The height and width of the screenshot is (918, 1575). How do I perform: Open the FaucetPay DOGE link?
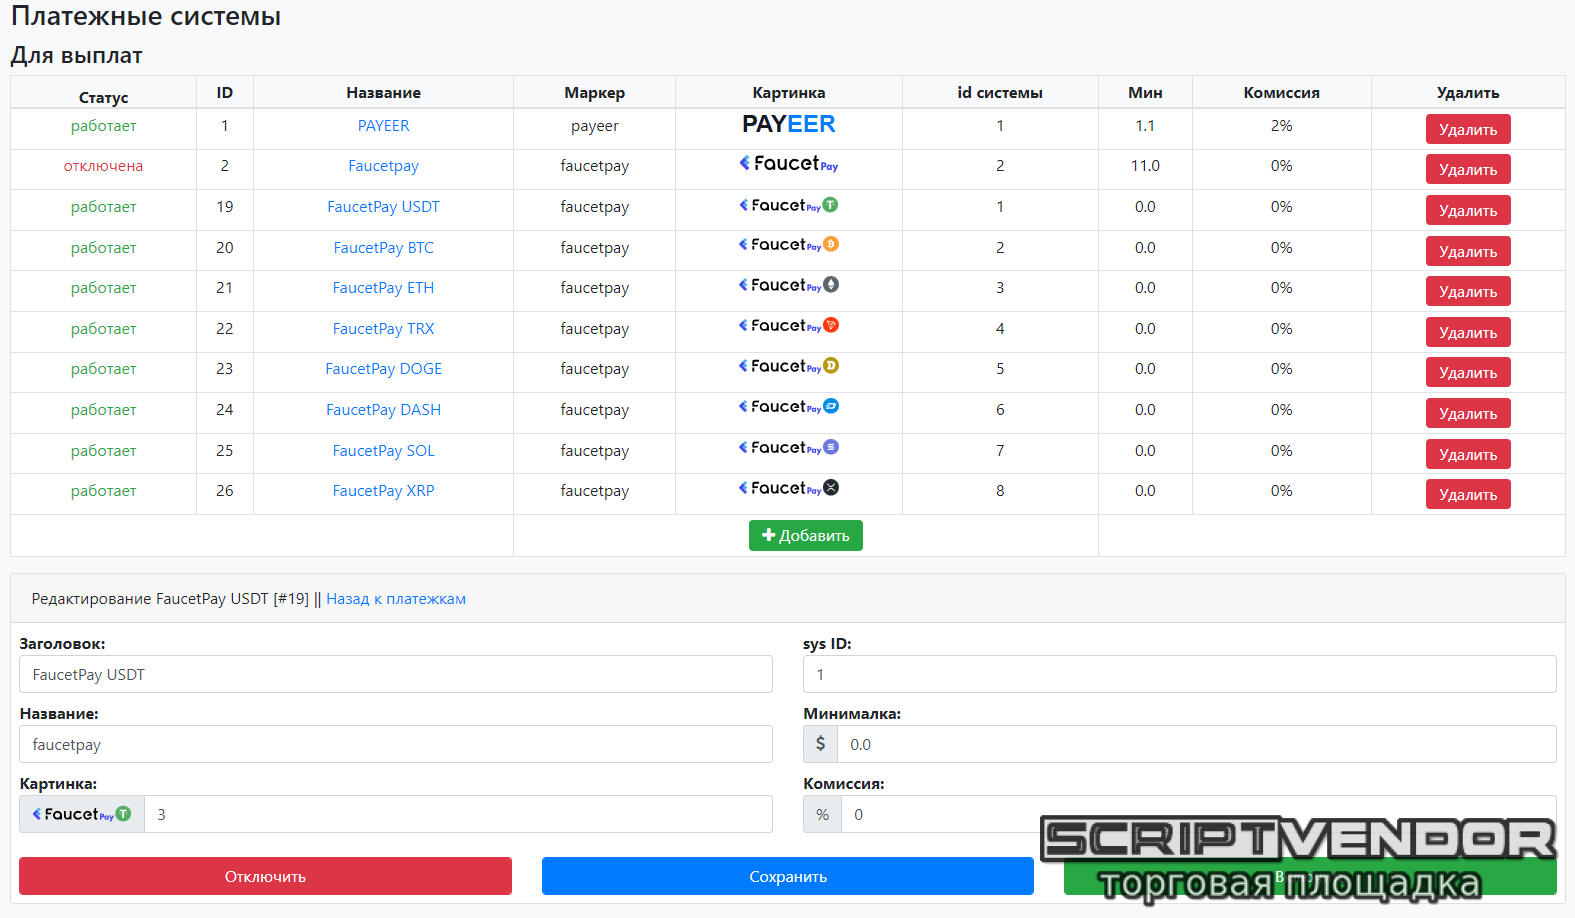click(384, 369)
